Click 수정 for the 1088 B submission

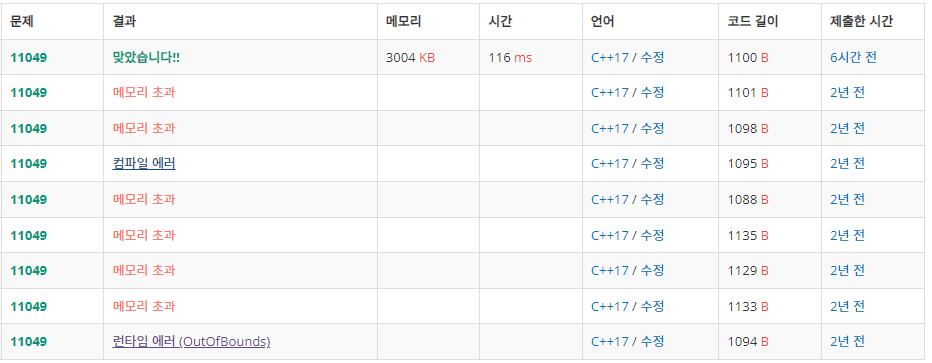pyautogui.click(x=652, y=199)
